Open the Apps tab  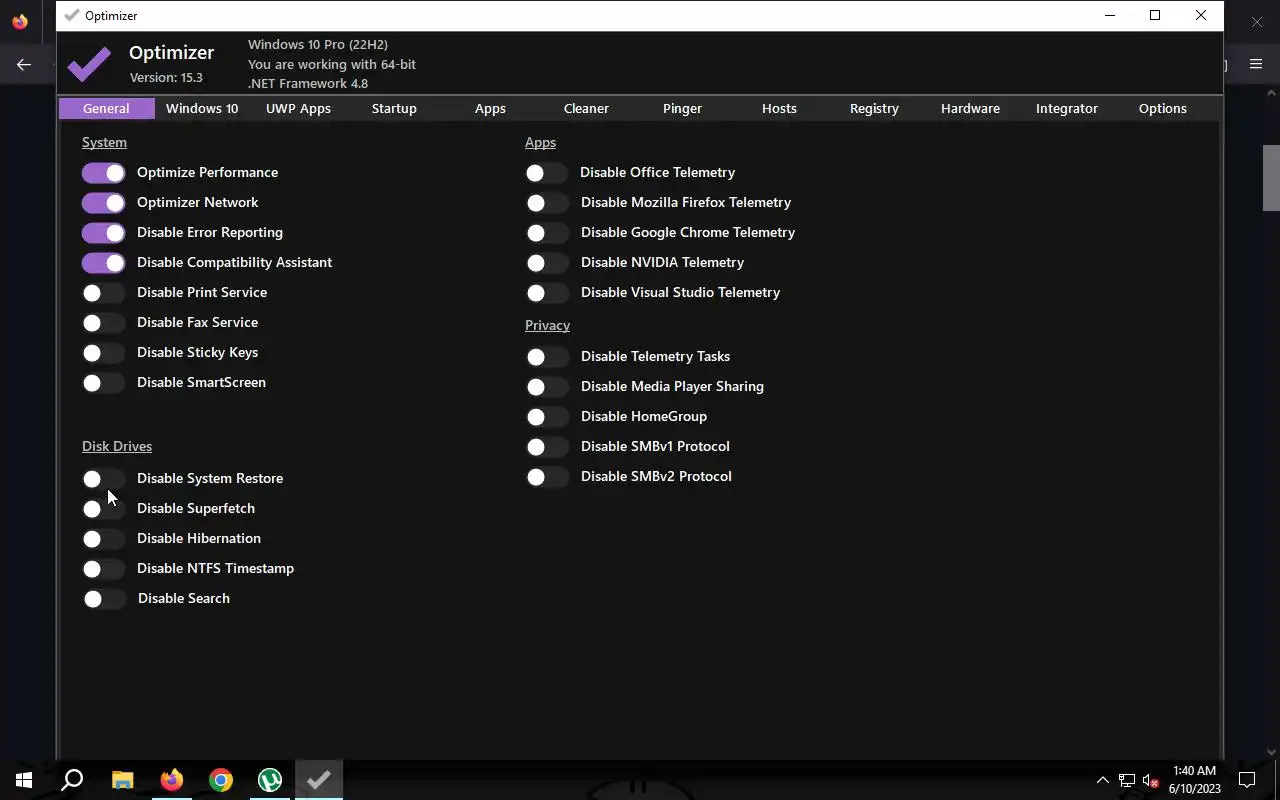click(490, 108)
